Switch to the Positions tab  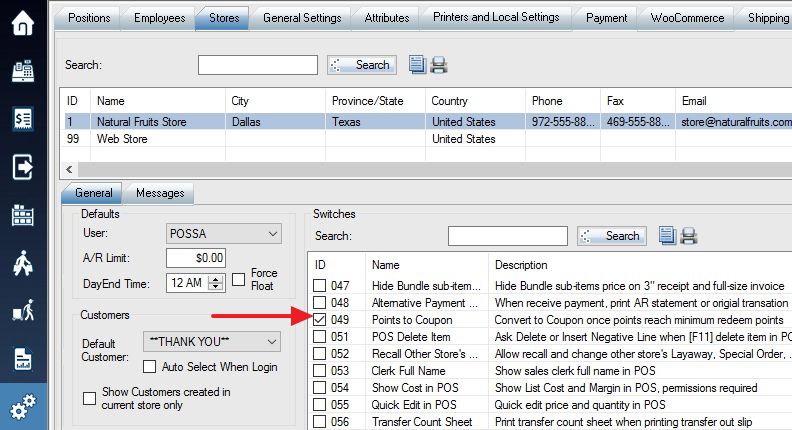89,18
